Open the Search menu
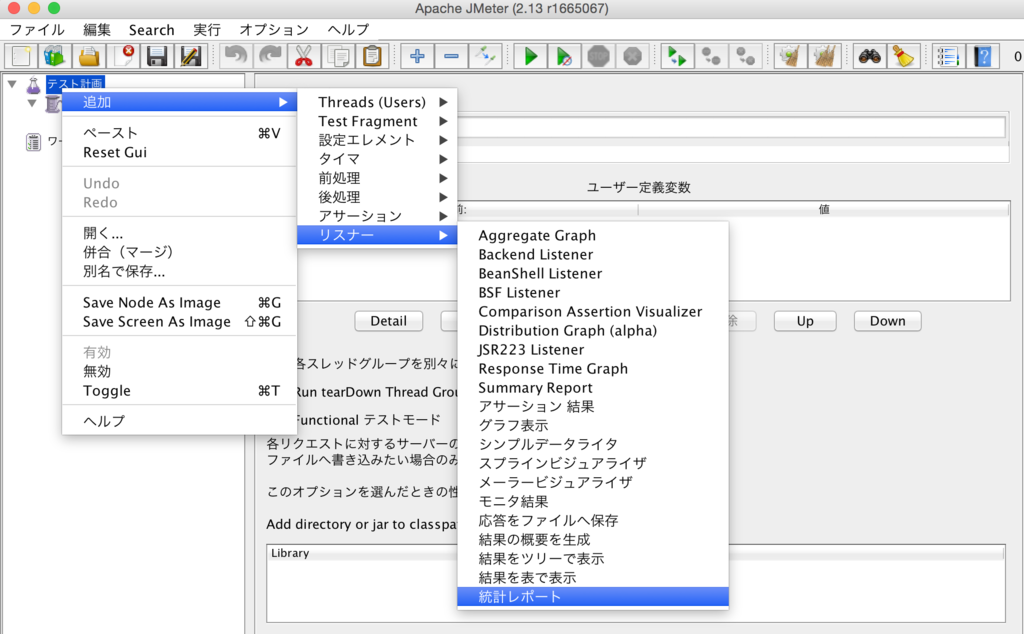 (152, 29)
